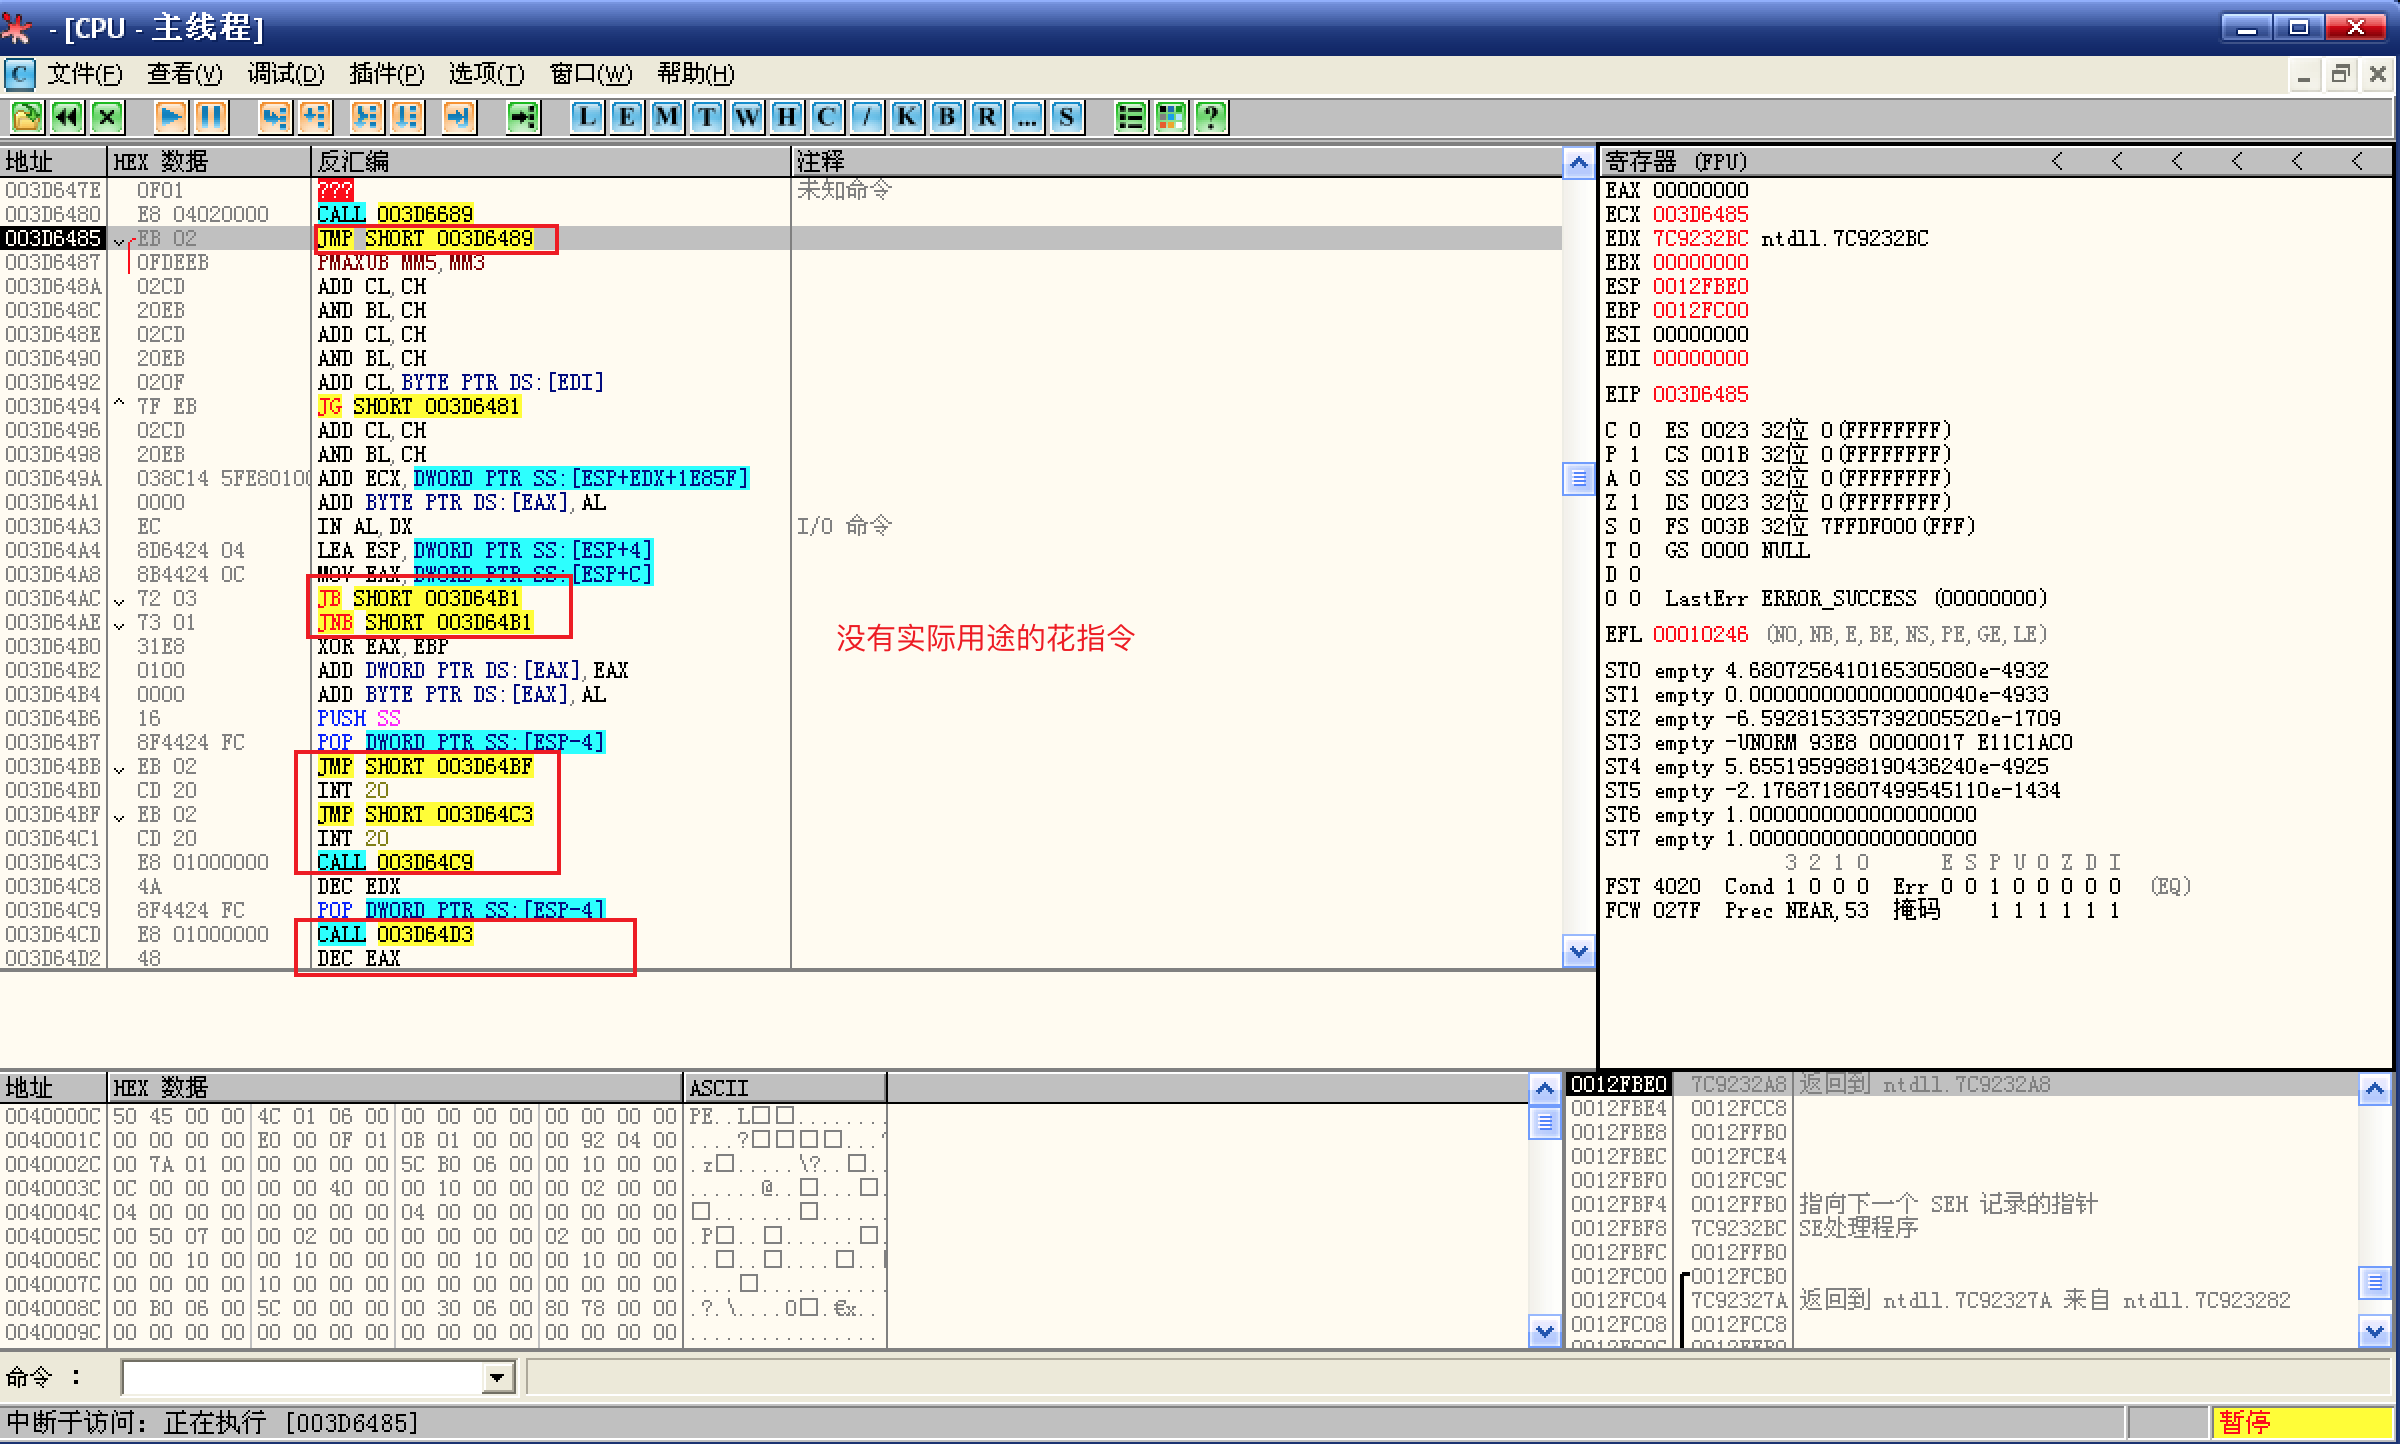Open the Memory map M button

667,118
